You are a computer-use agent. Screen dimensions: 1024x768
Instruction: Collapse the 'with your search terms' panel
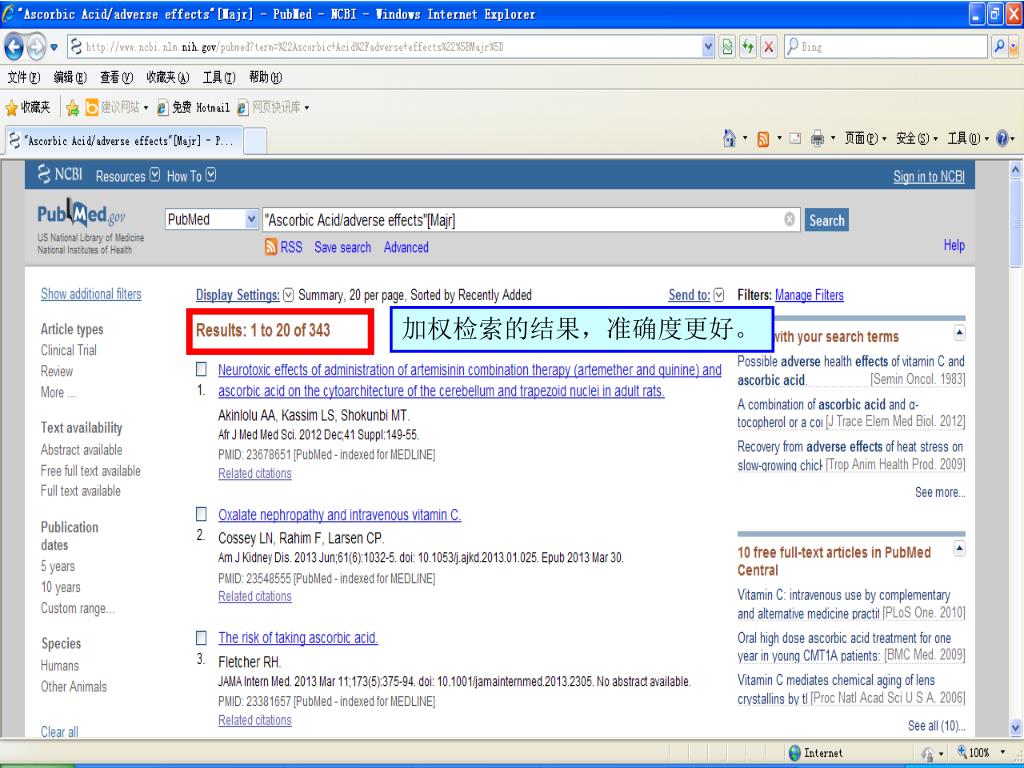959,332
